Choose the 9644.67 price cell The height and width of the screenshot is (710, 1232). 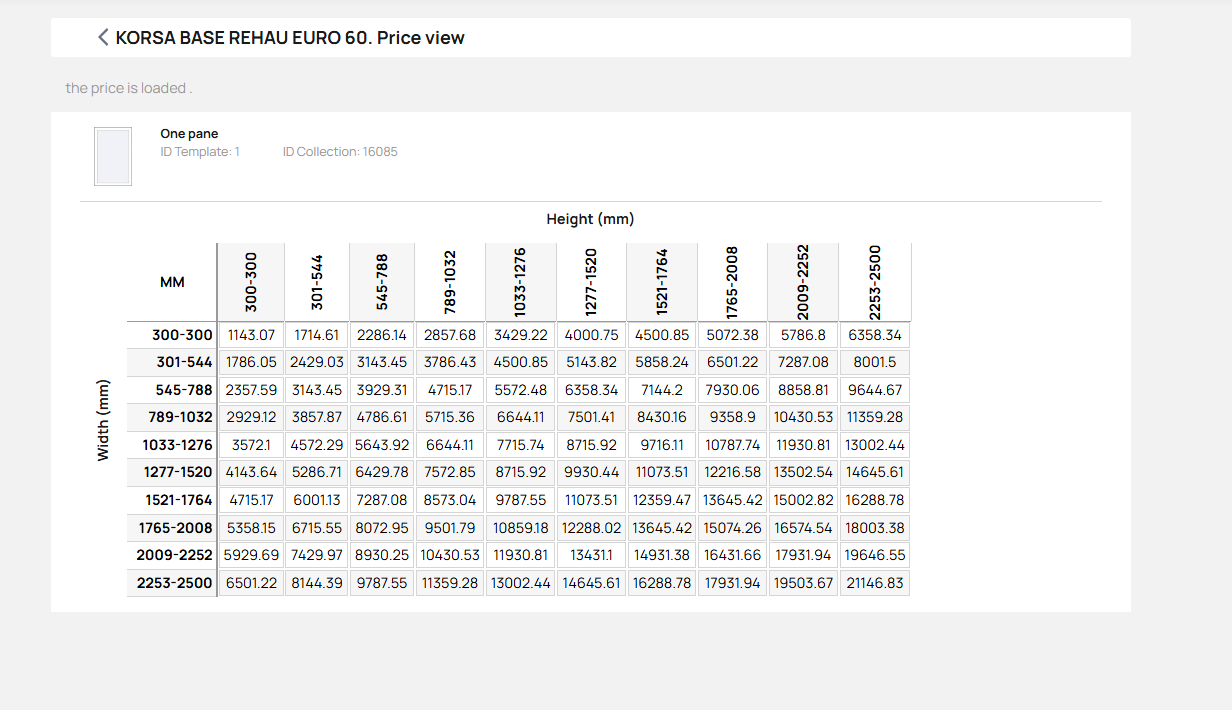point(875,390)
